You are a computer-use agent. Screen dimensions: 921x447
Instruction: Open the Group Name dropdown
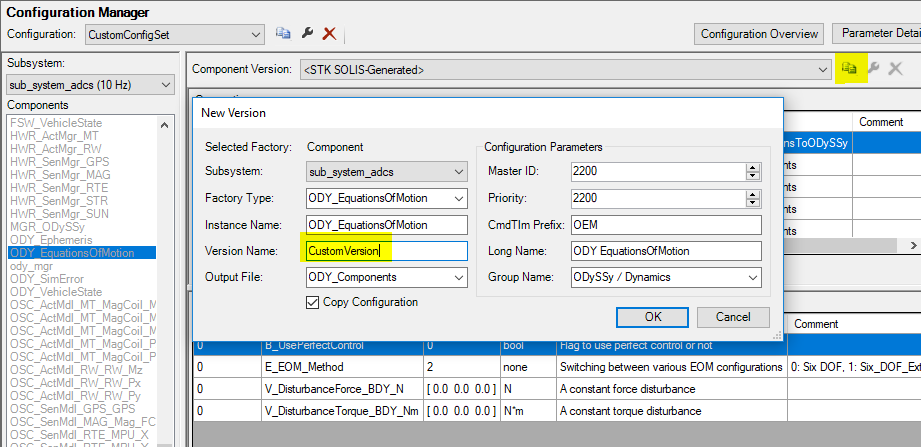(752, 277)
